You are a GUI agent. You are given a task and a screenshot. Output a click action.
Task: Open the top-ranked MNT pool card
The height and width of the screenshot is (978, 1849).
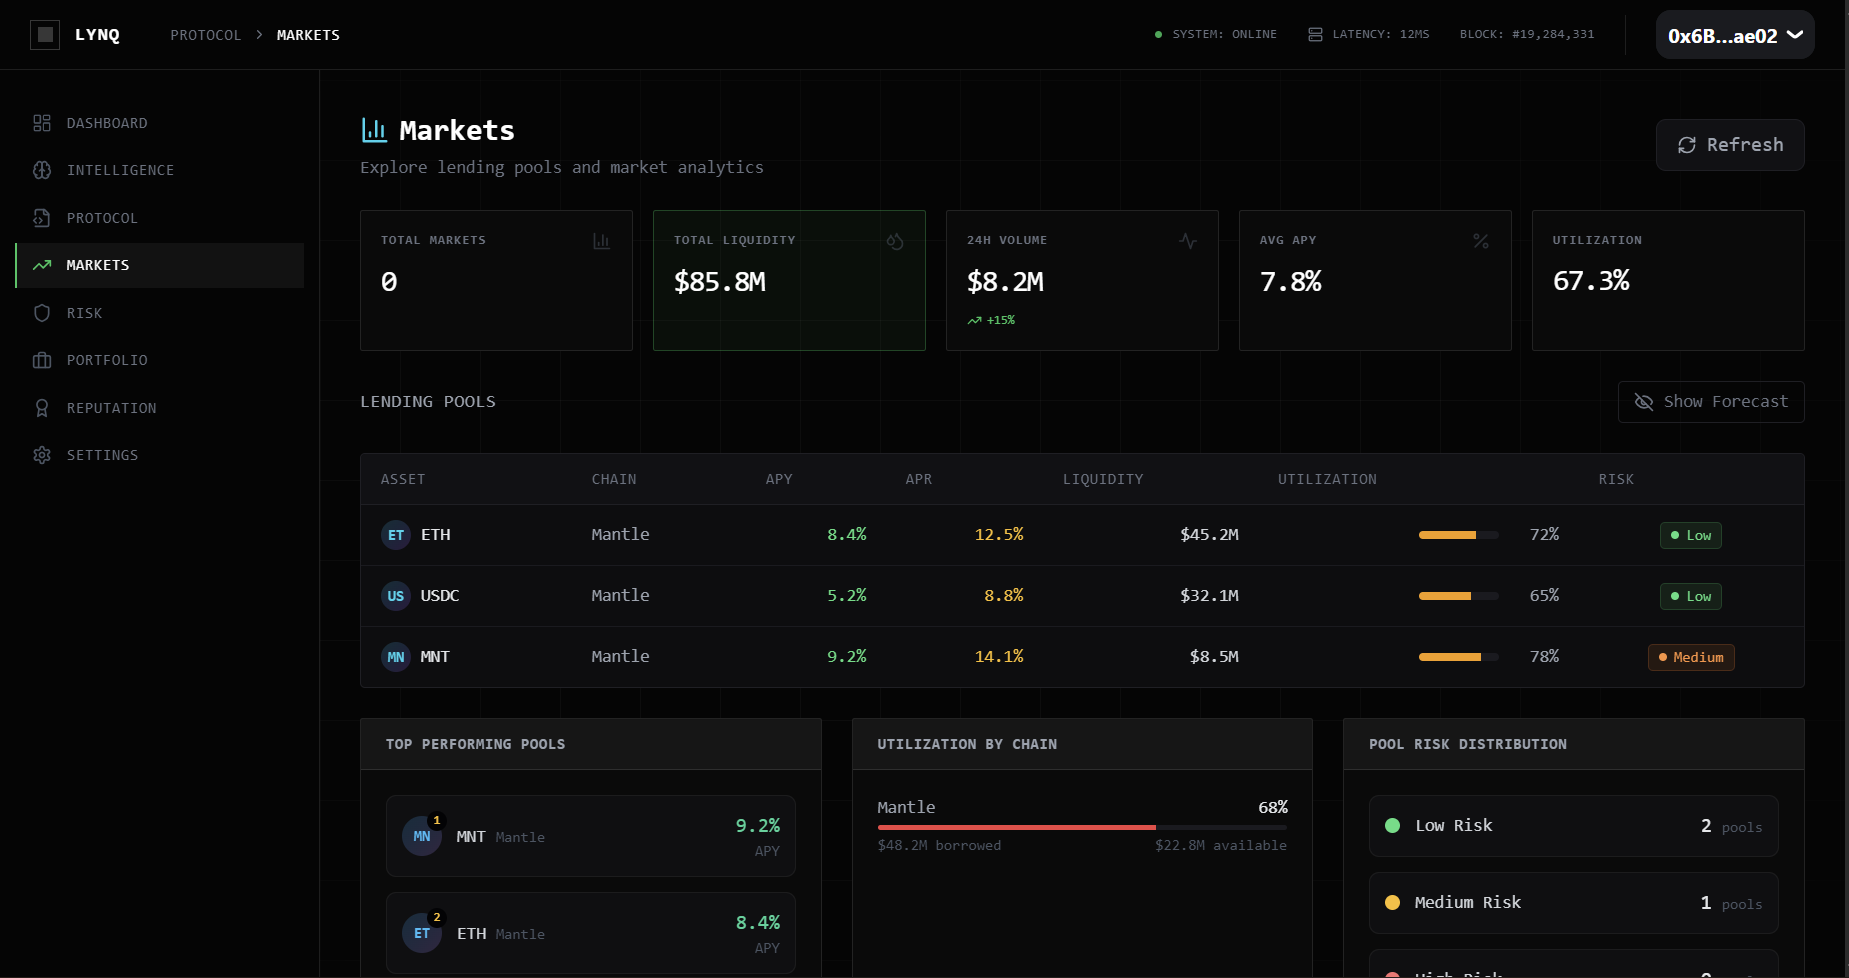coord(590,836)
